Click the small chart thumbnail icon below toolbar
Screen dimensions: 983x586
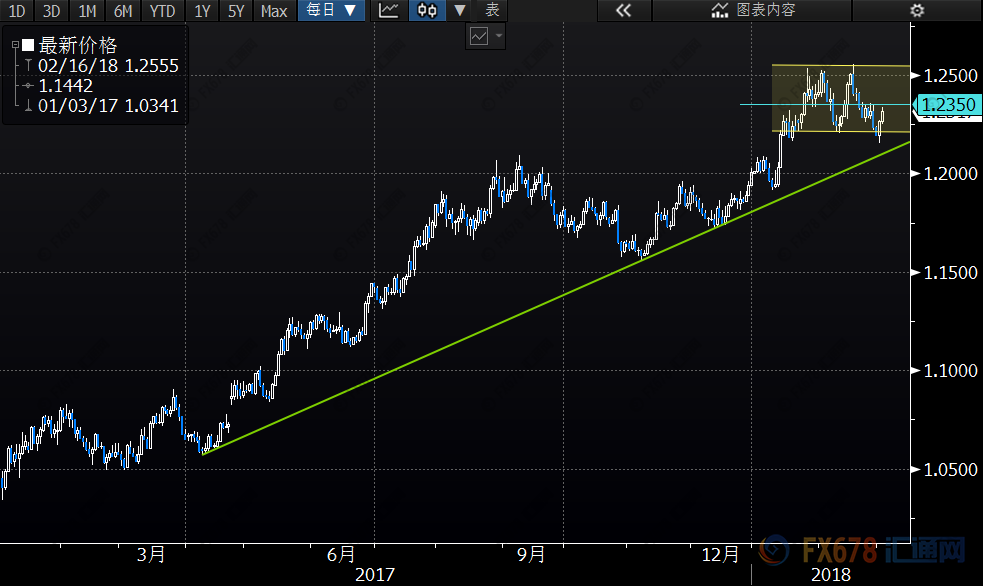[479, 36]
